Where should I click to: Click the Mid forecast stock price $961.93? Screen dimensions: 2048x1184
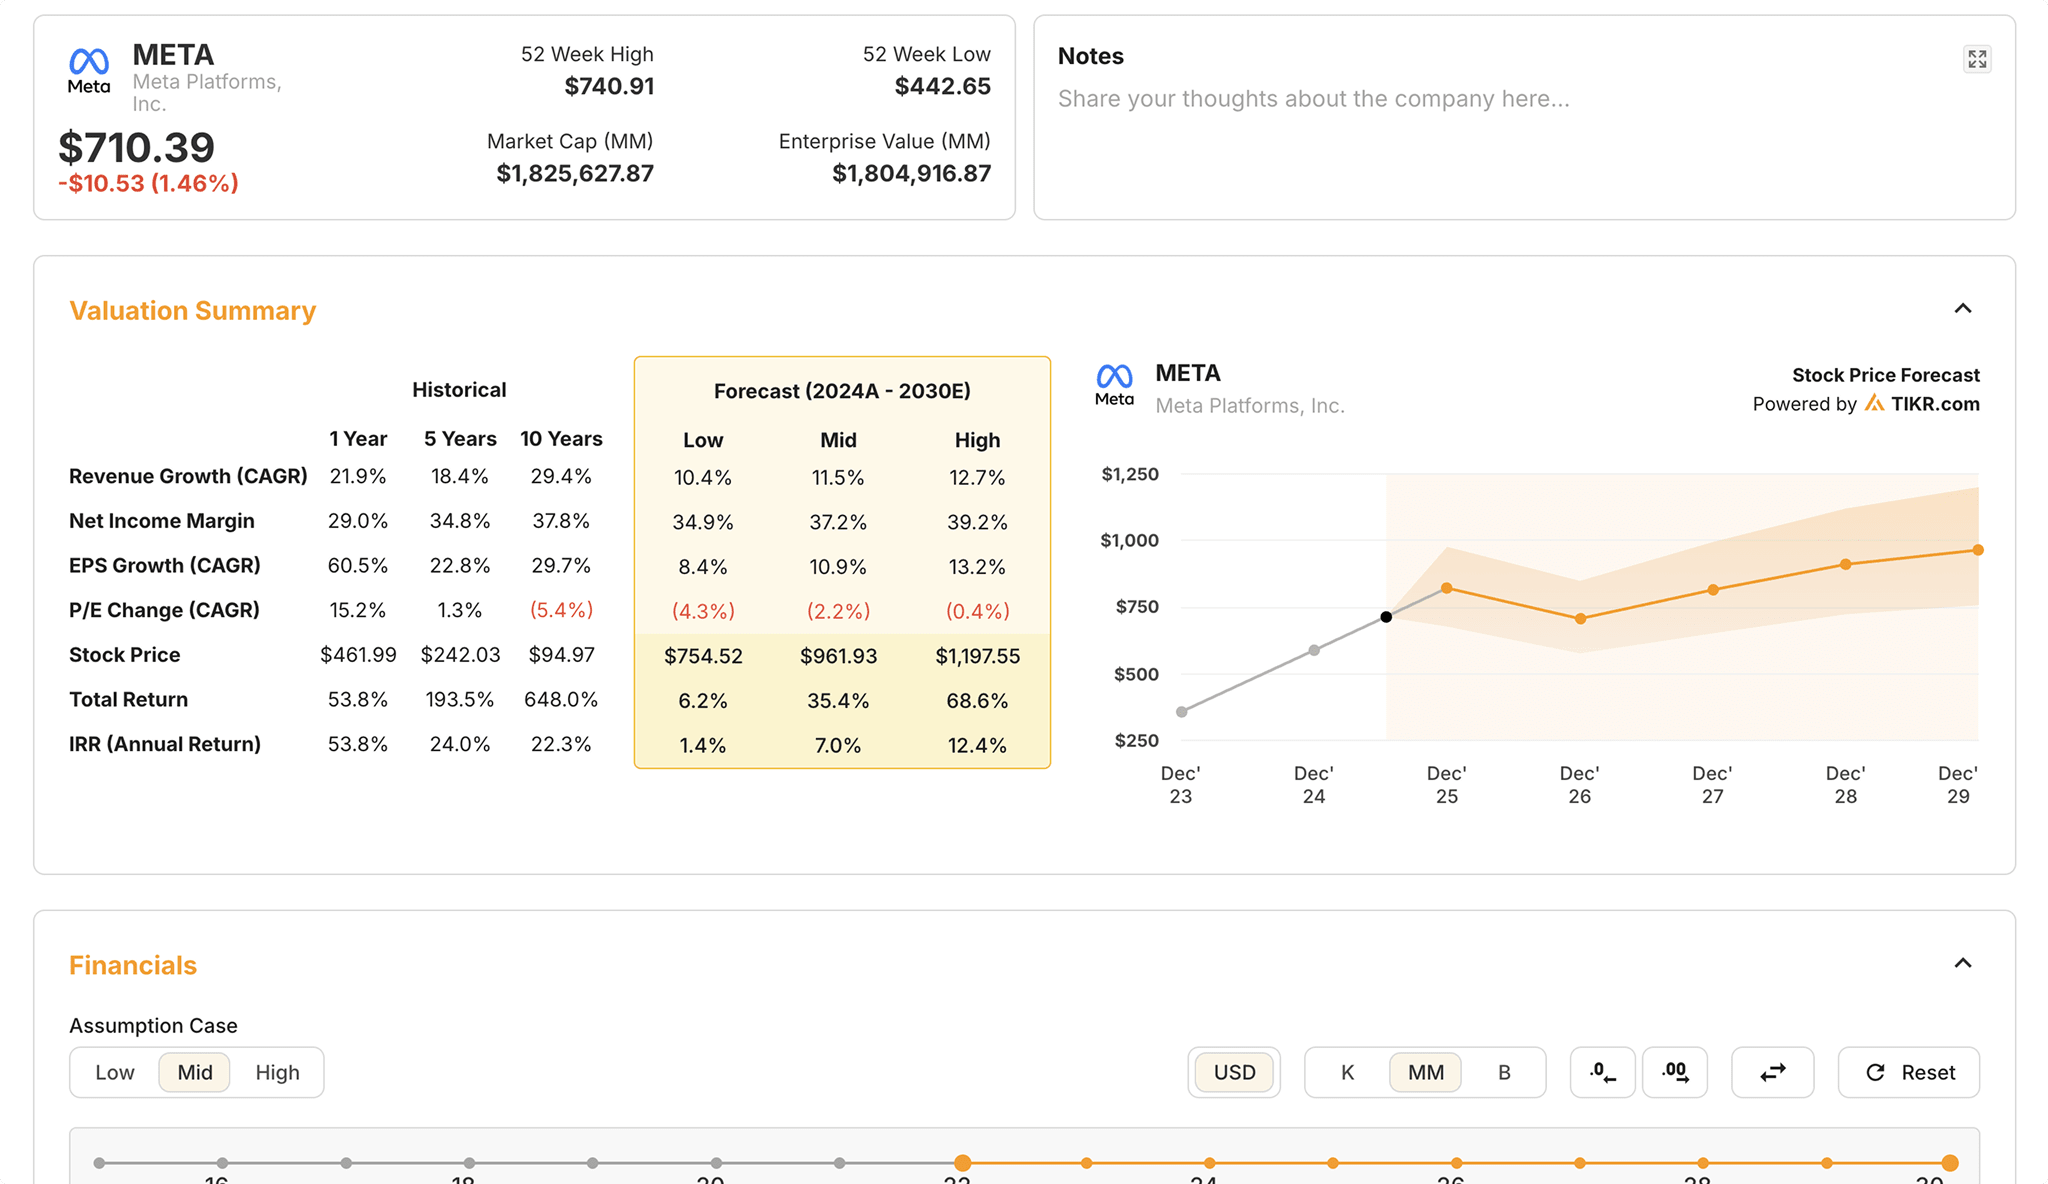pyautogui.click(x=838, y=656)
